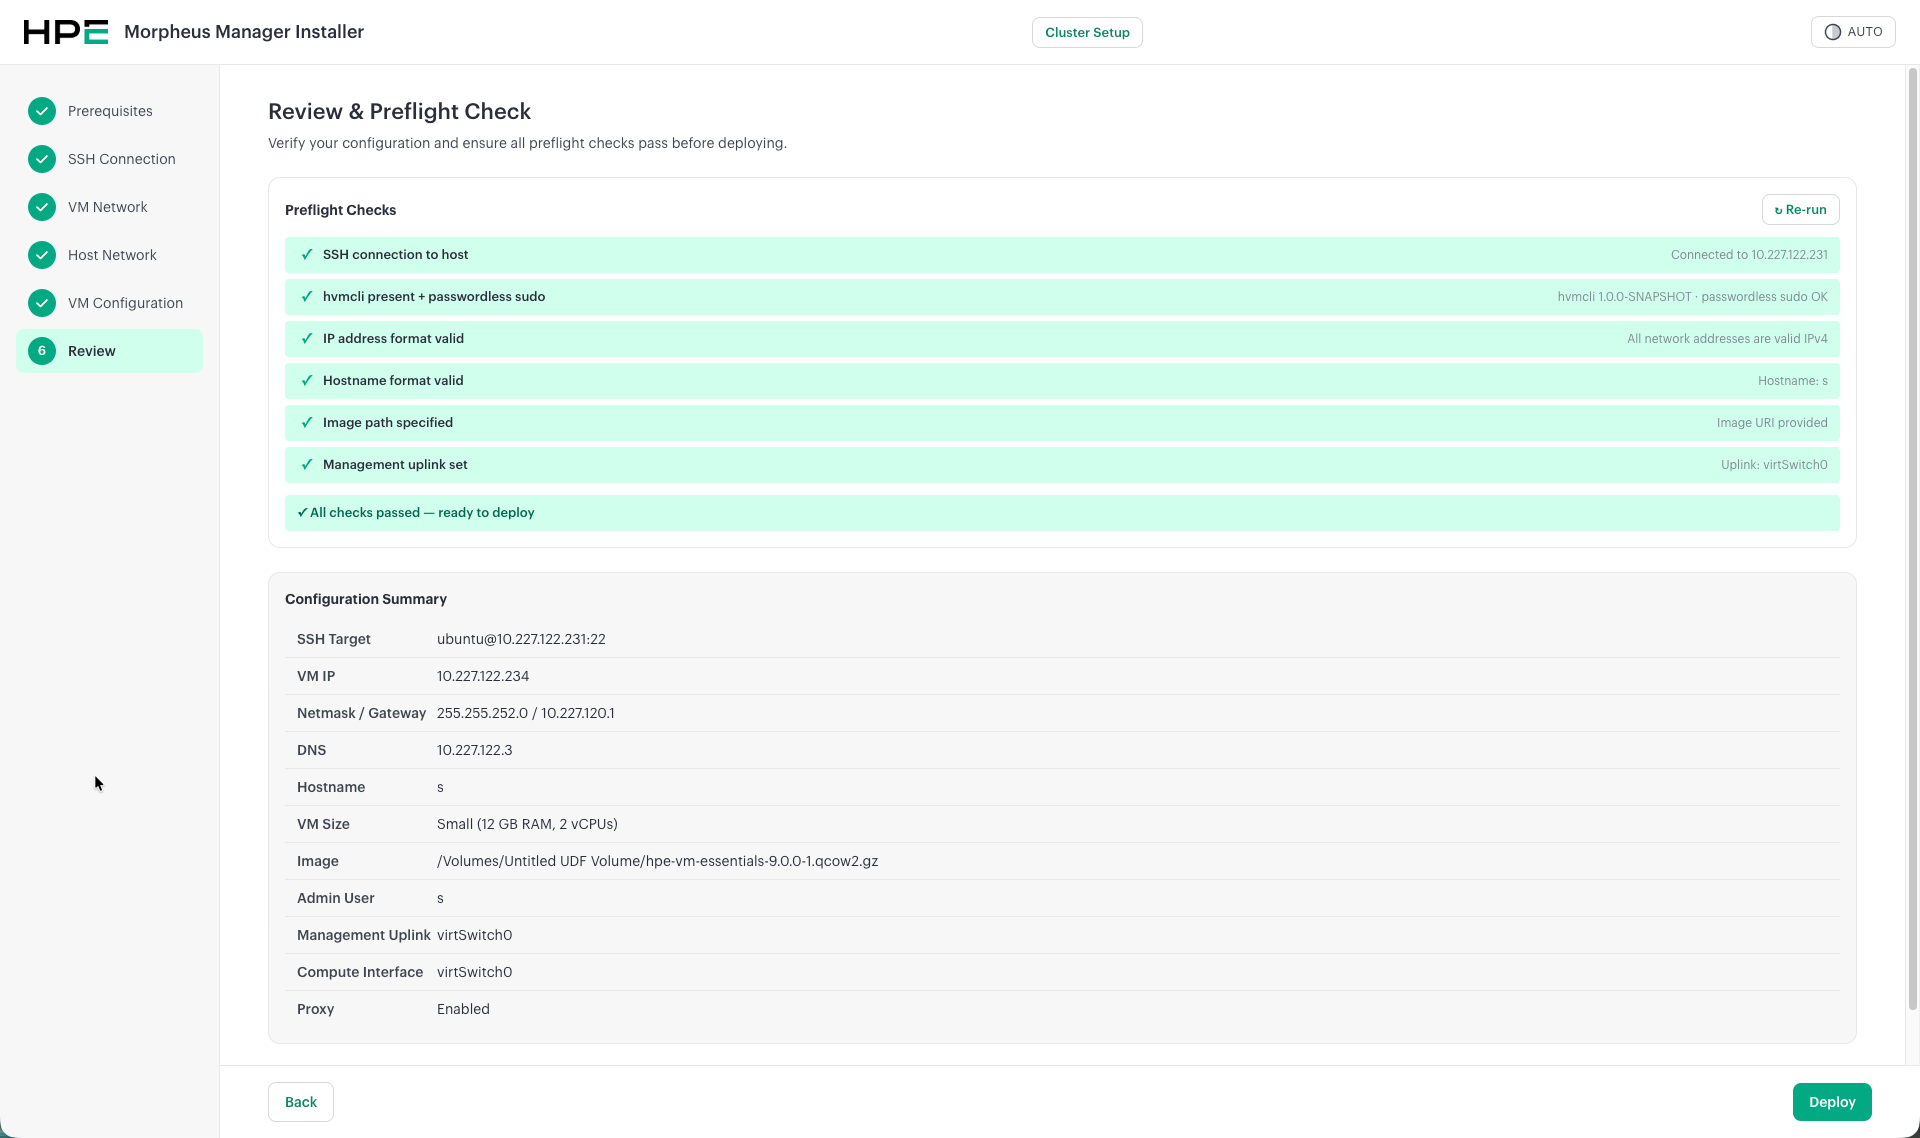Click the 'Image URI provided' status text
Image resolution: width=1920 pixels, height=1138 pixels.
pyautogui.click(x=1772, y=423)
